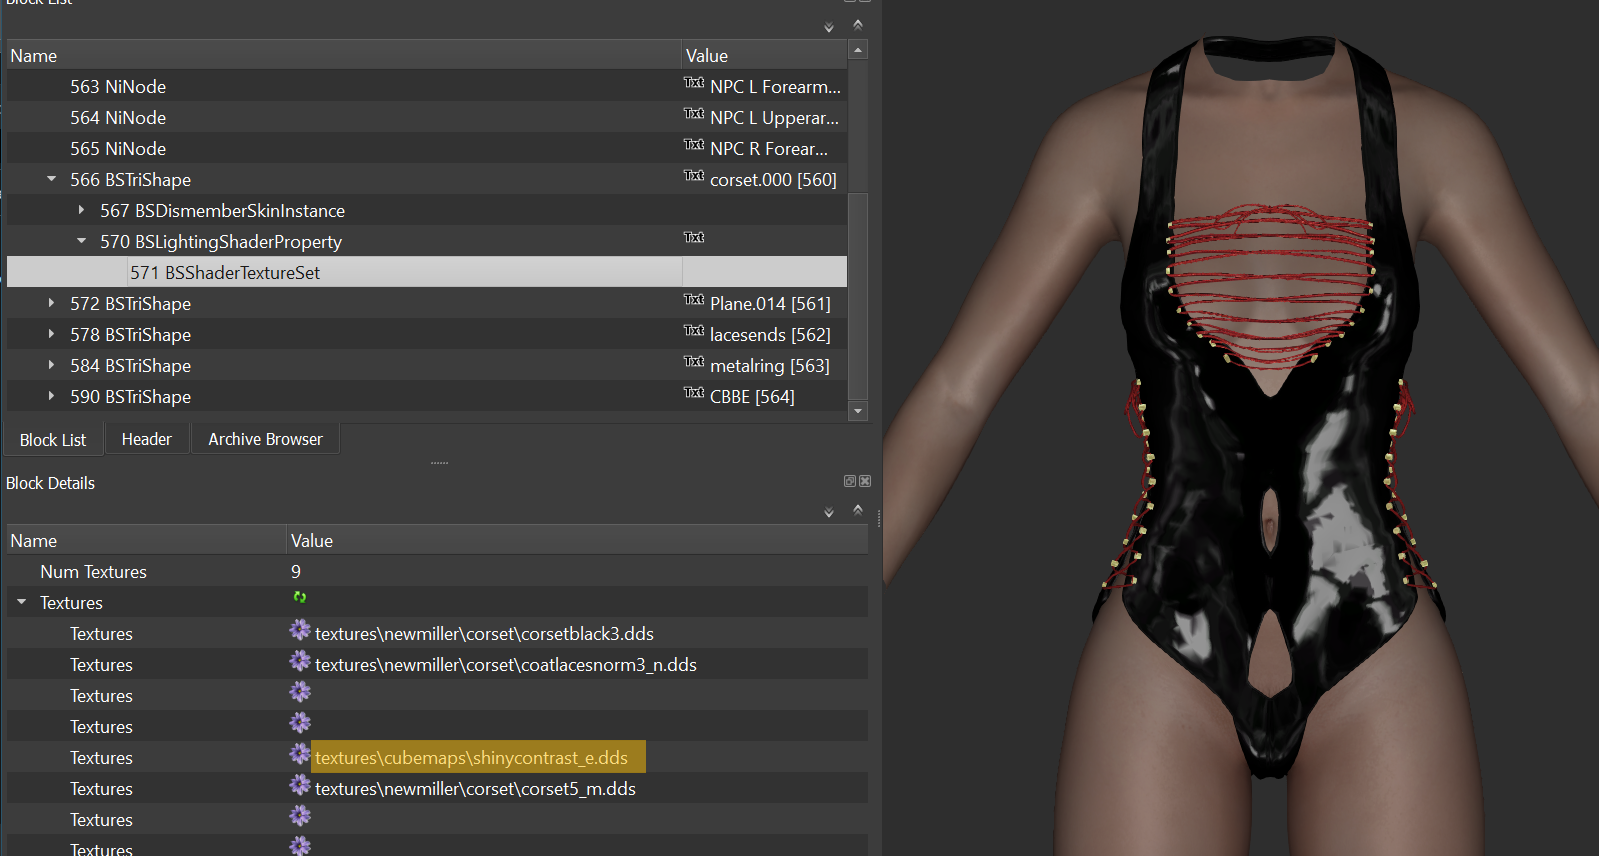The image size is (1599, 856).
Task: Expand all rows in Block Details
Action: (x=829, y=512)
